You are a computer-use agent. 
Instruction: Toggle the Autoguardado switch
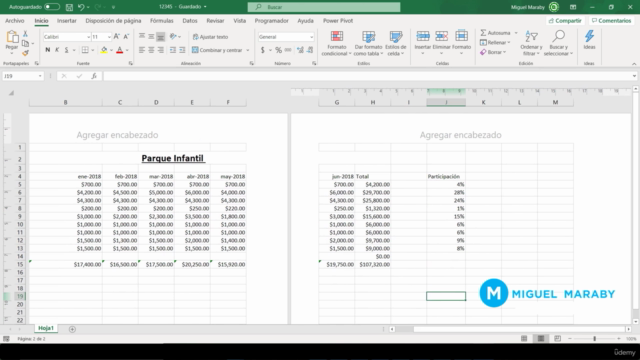pos(52,7)
